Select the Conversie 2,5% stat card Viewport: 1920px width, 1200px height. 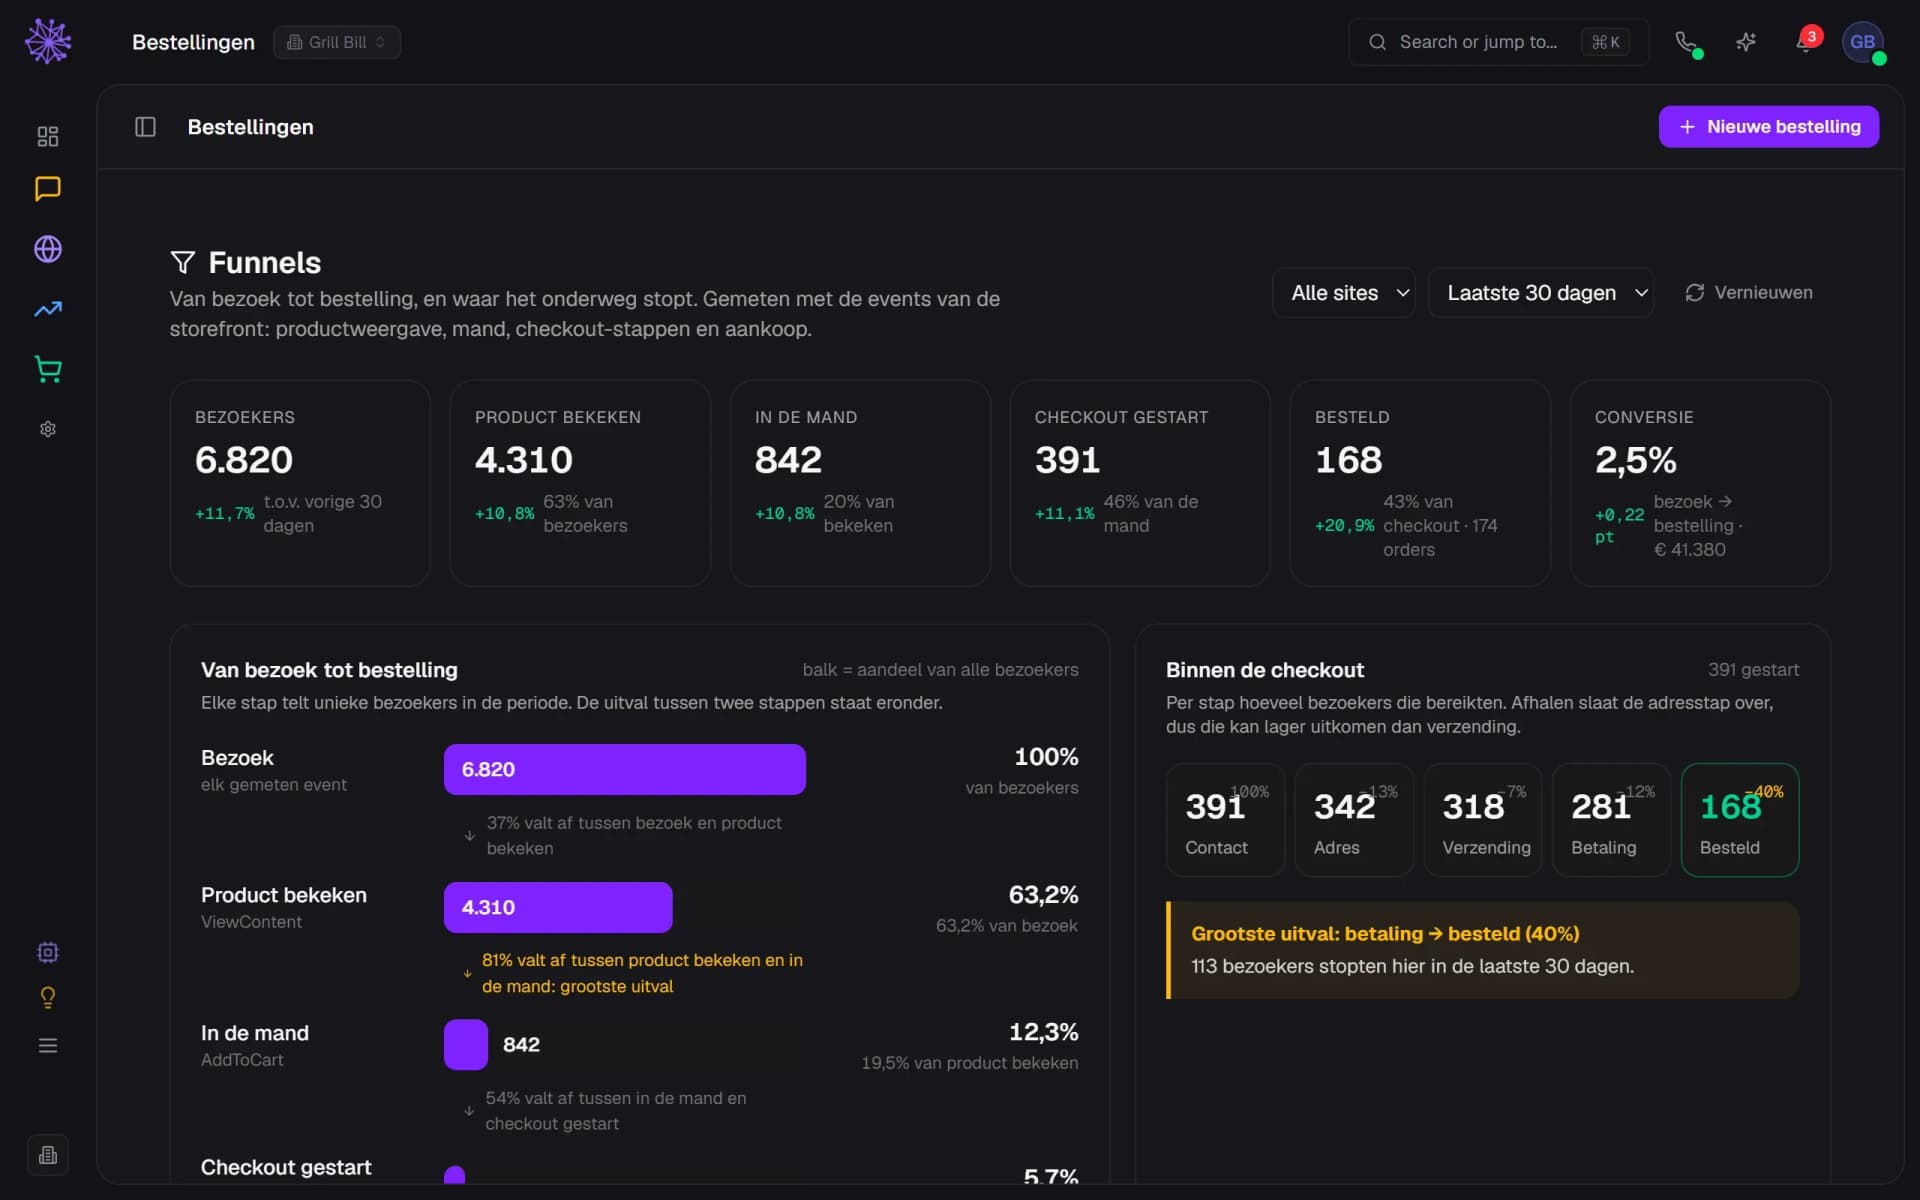pyautogui.click(x=1700, y=483)
